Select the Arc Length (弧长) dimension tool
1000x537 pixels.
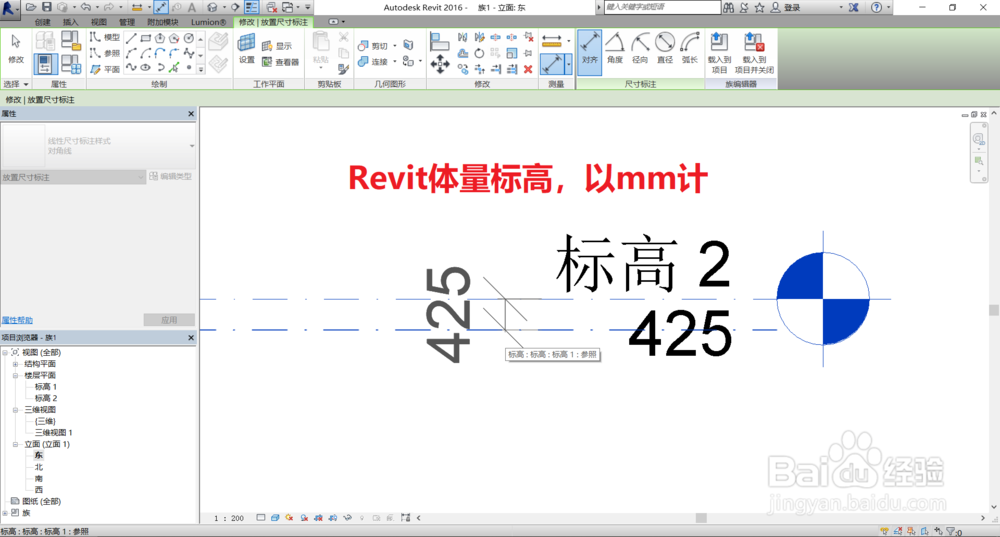tap(689, 48)
